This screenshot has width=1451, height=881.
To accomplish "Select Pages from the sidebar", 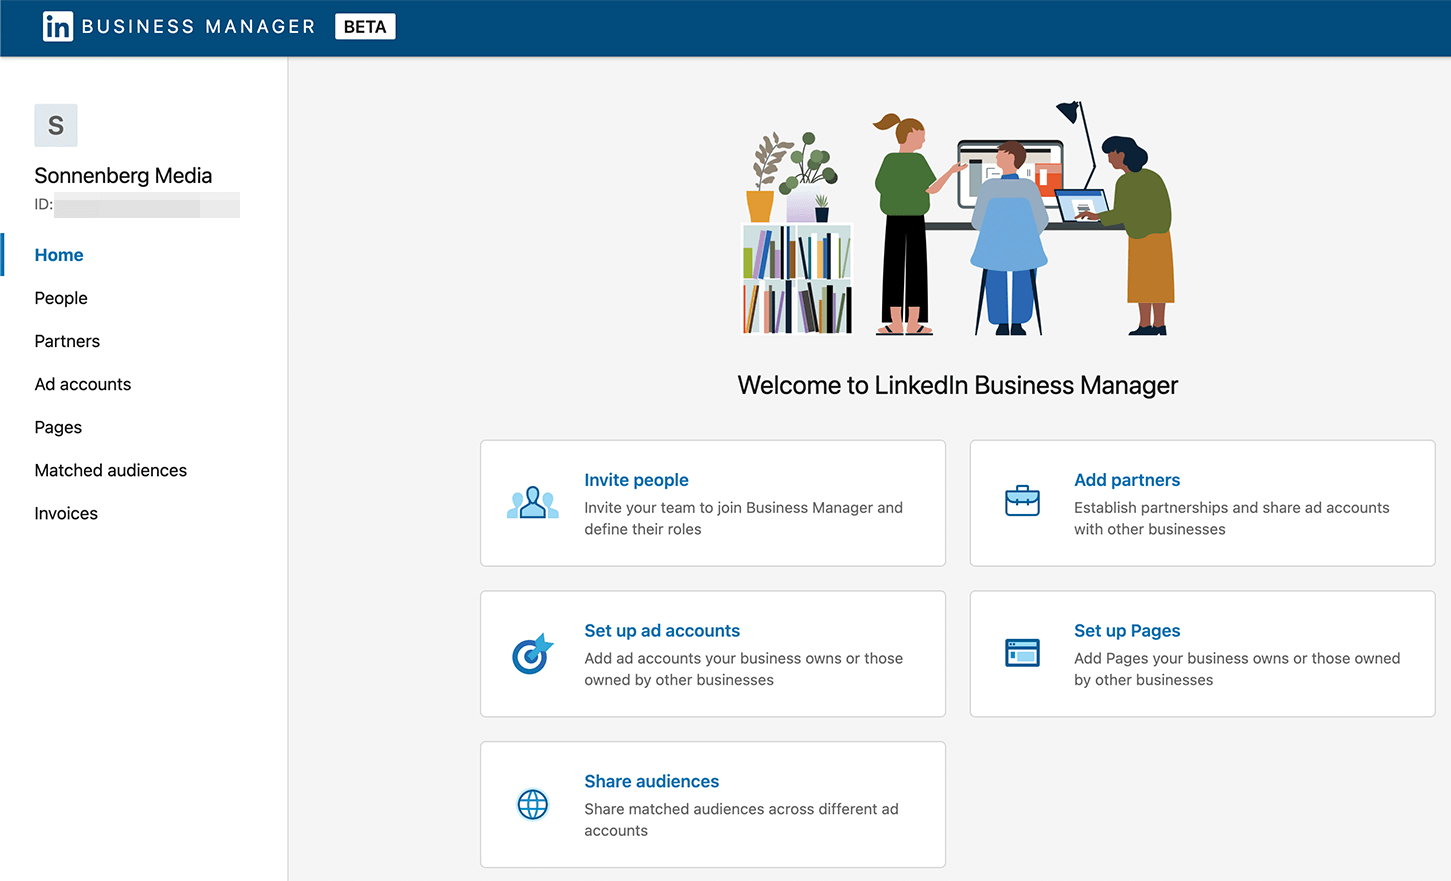I will [x=58, y=427].
